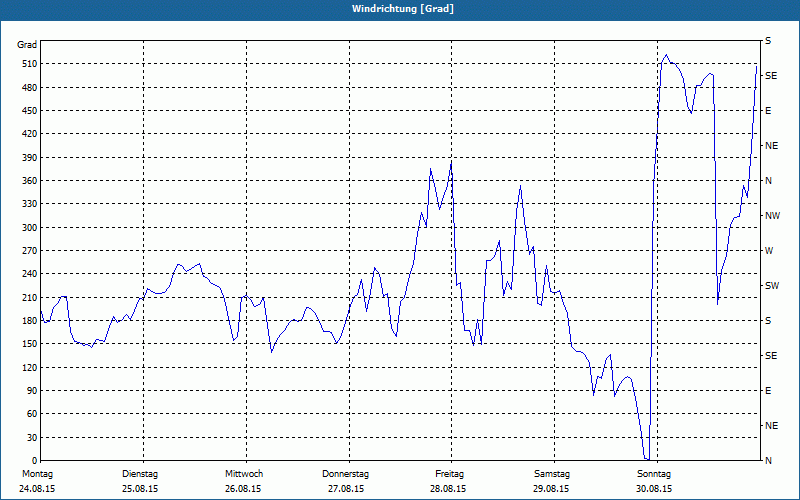
Task: Click the 330 value on the left axis
Action: (30, 204)
